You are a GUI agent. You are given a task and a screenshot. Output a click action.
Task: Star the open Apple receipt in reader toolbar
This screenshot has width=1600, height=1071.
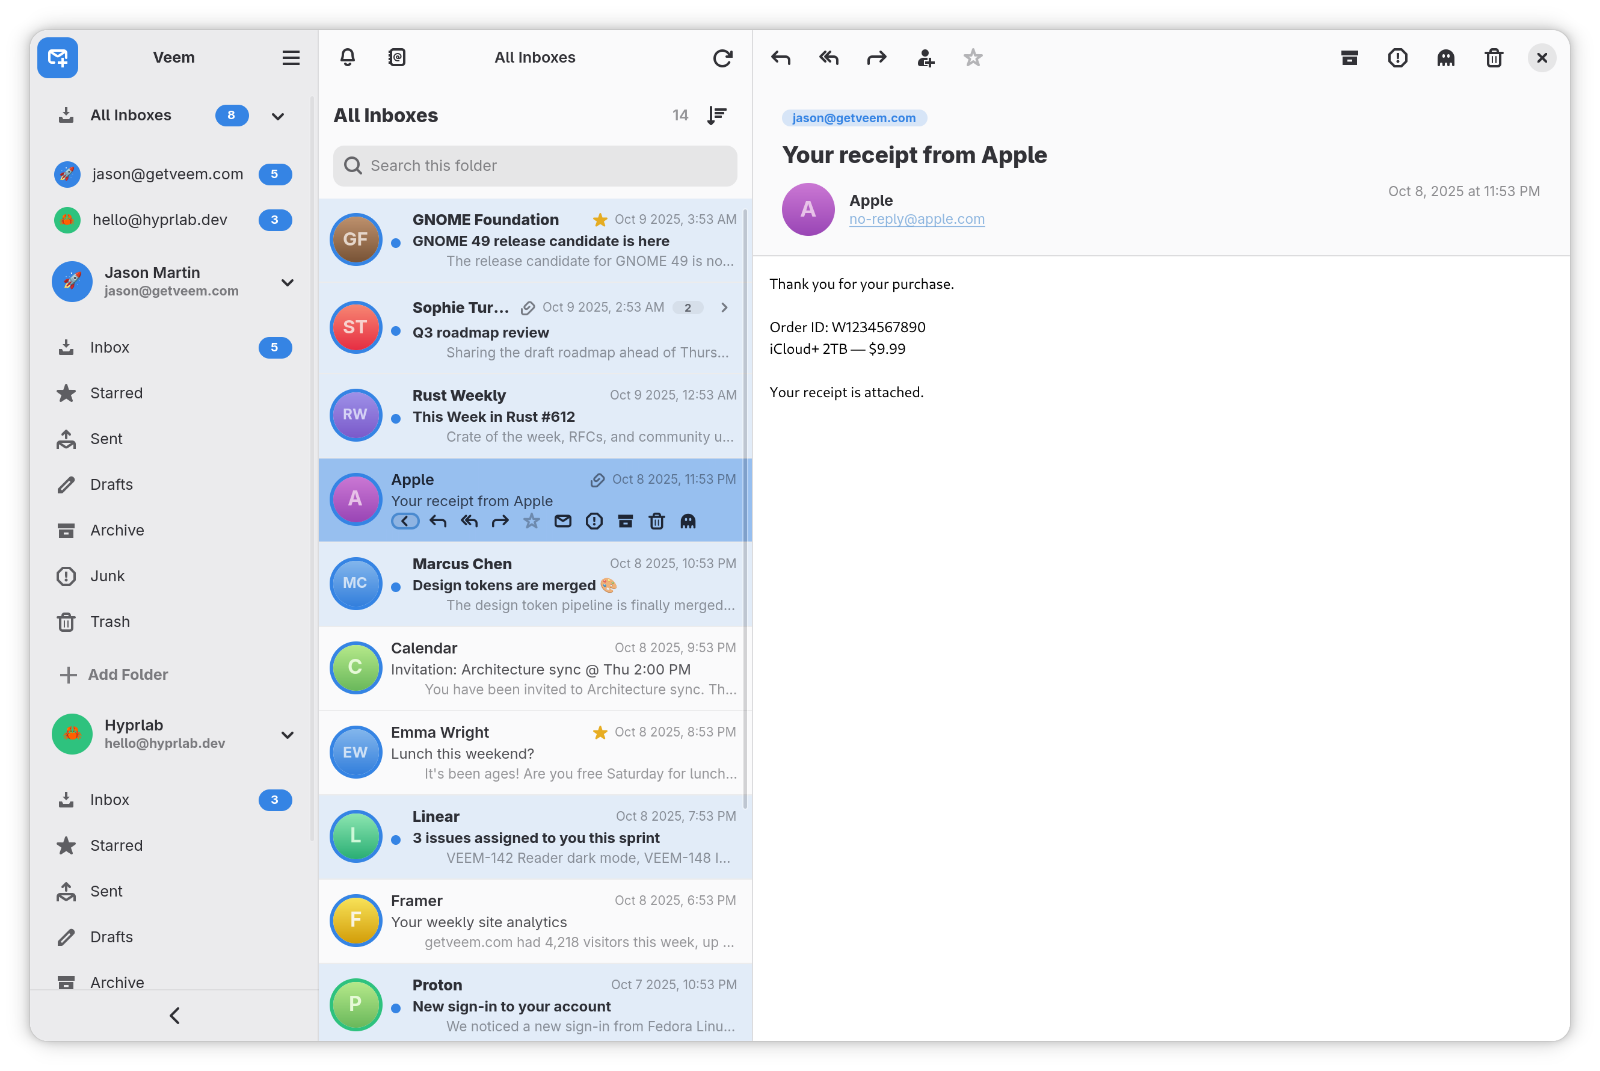pos(973,58)
